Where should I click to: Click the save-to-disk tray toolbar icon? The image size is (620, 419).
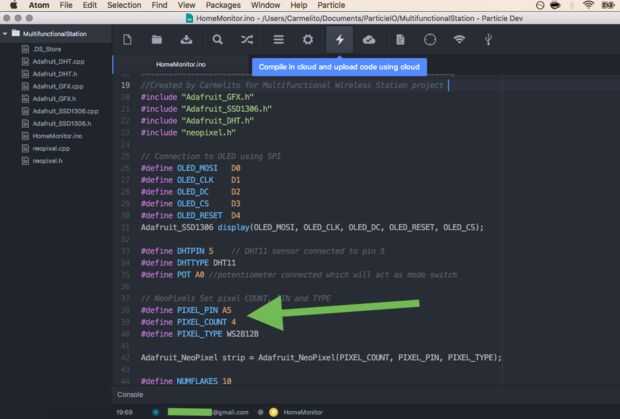pos(186,40)
